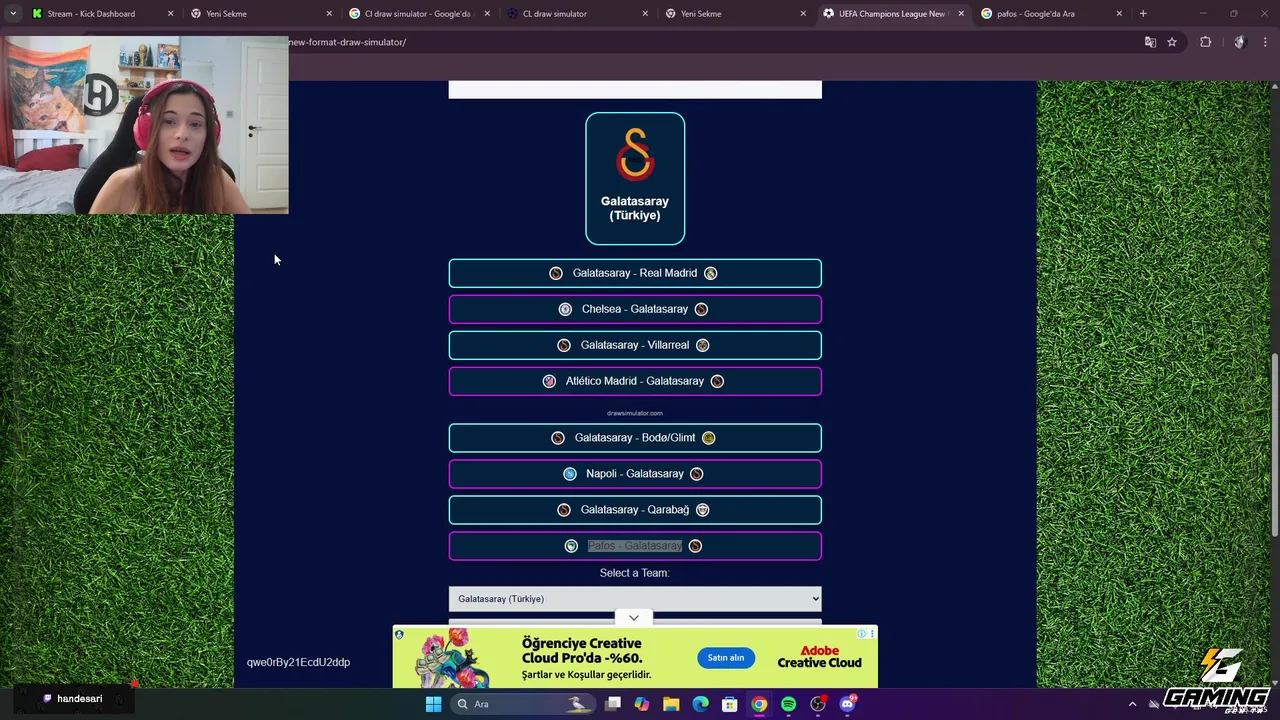Open the tab search dropdown arrow

point(13,14)
